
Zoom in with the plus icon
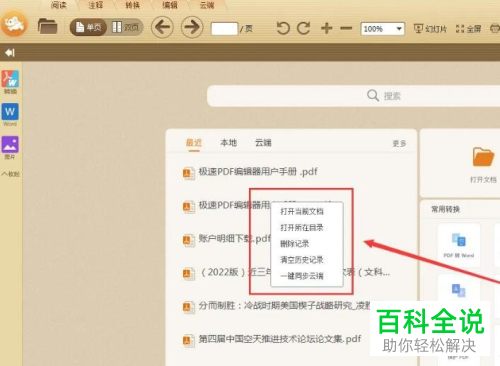[x=327, y=28]
